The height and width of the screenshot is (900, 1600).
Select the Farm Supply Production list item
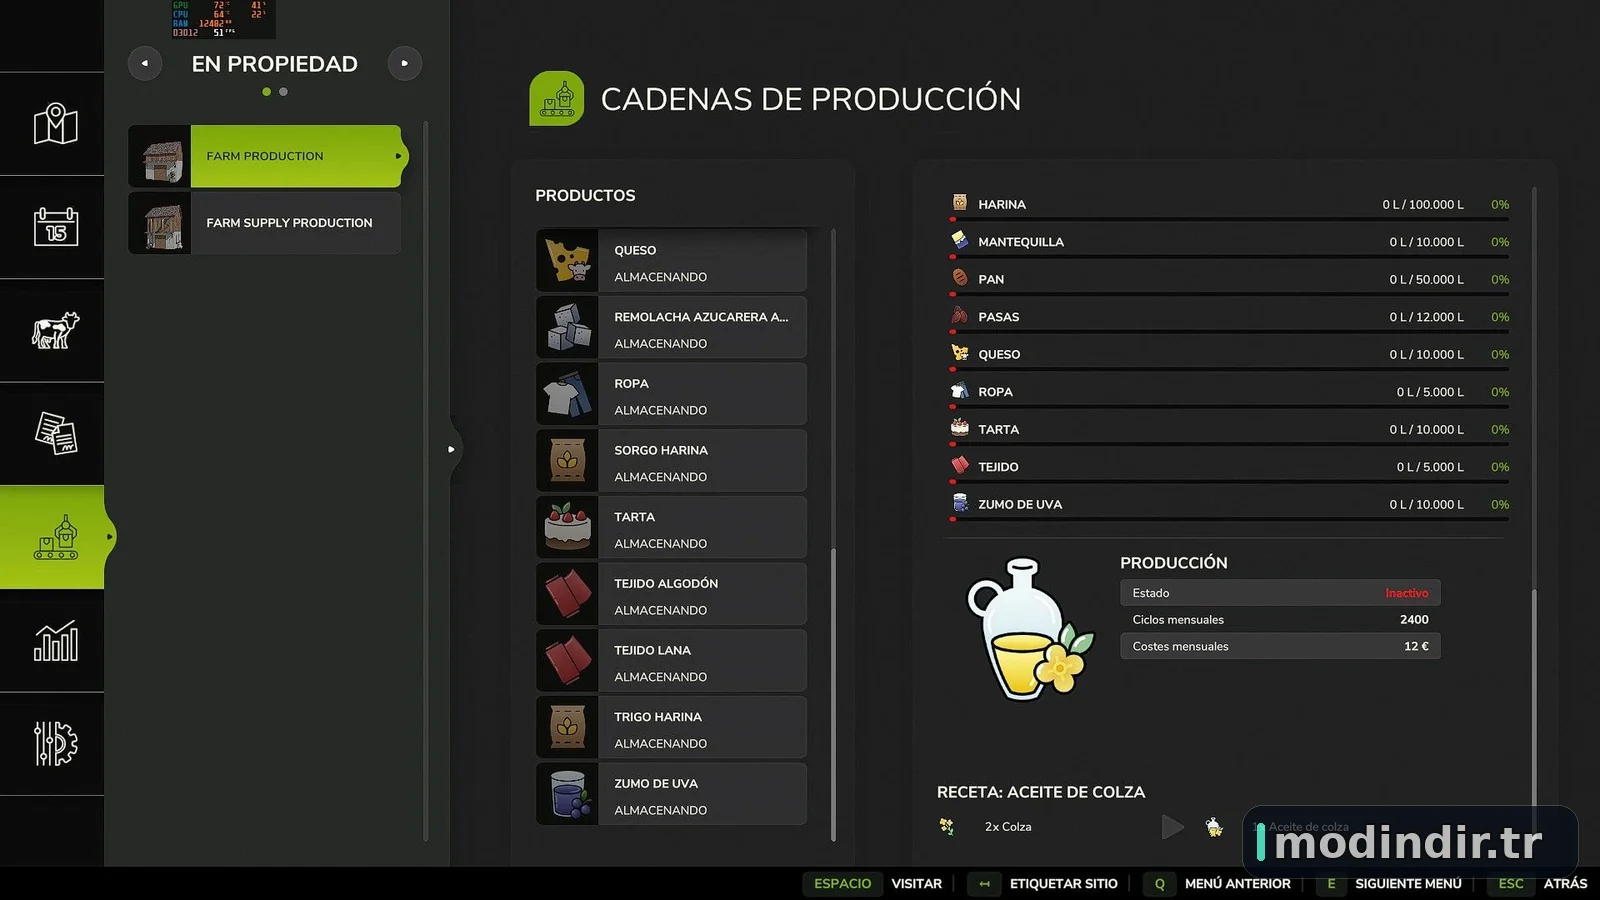pyautogui.click(x=265, y=223)
